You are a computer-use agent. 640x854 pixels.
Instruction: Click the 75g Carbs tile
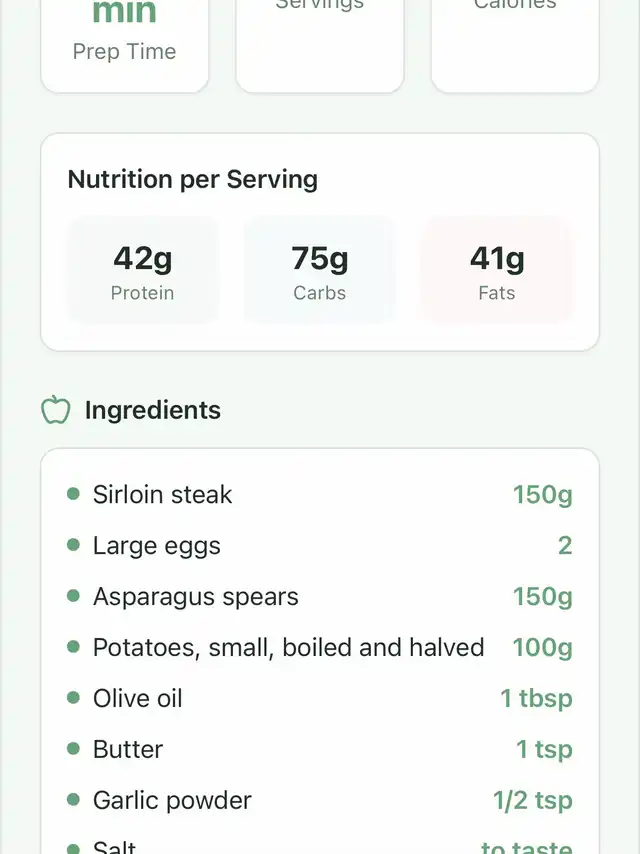[320, 271]
